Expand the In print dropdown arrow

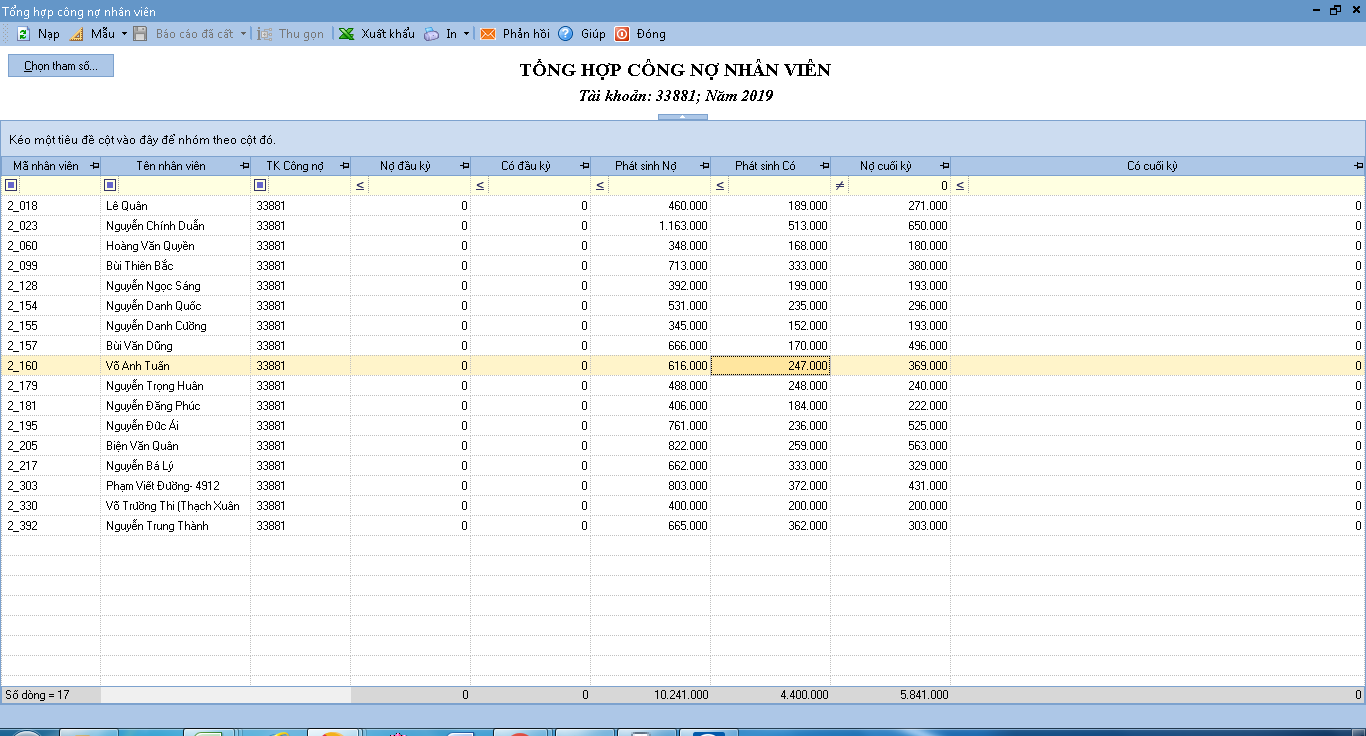click(x=466, y=34)
